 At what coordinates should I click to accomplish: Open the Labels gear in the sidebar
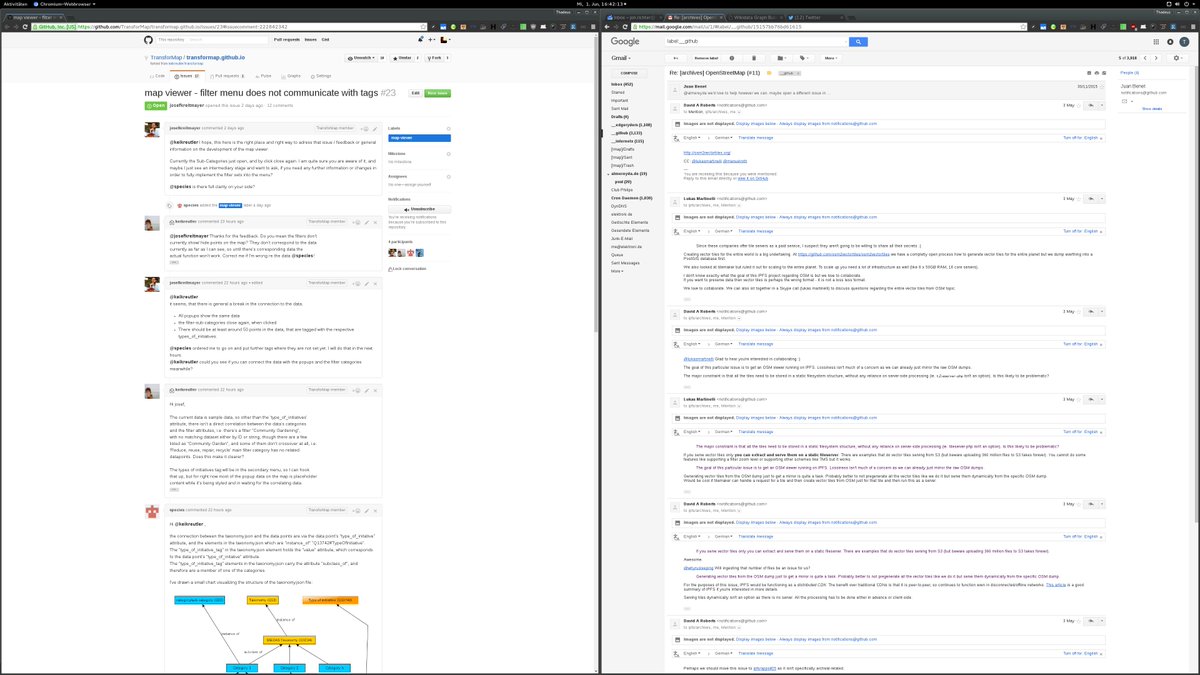(x=449, y=129)
